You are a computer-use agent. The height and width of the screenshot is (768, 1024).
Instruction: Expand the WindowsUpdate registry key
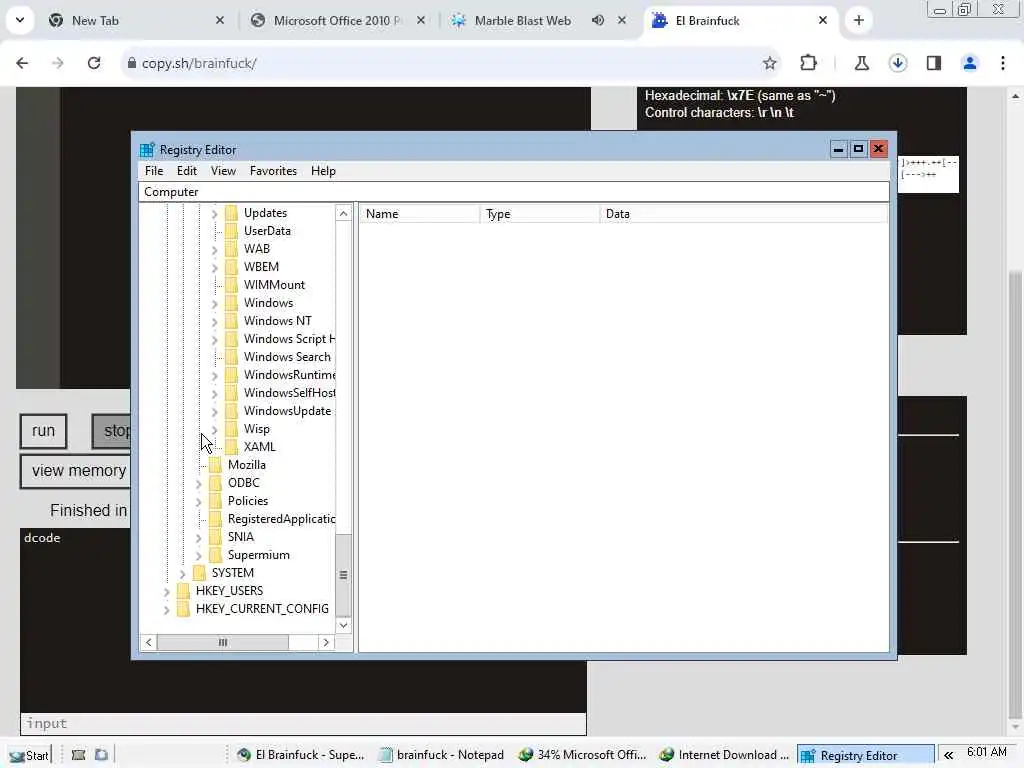coord(214,411)
